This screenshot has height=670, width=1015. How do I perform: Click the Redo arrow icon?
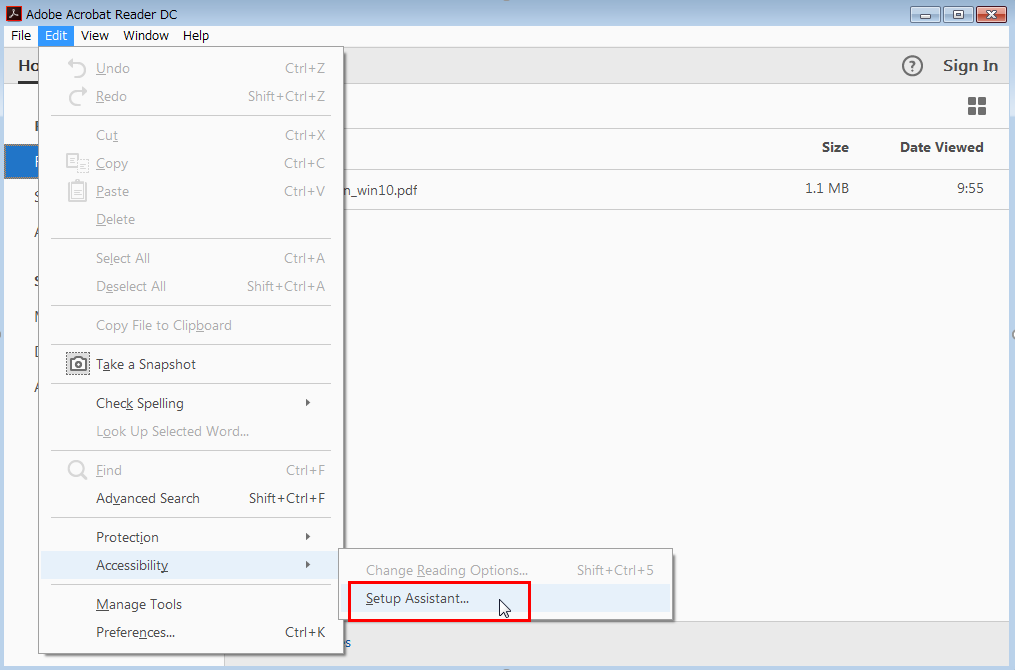tap(77, 96)
